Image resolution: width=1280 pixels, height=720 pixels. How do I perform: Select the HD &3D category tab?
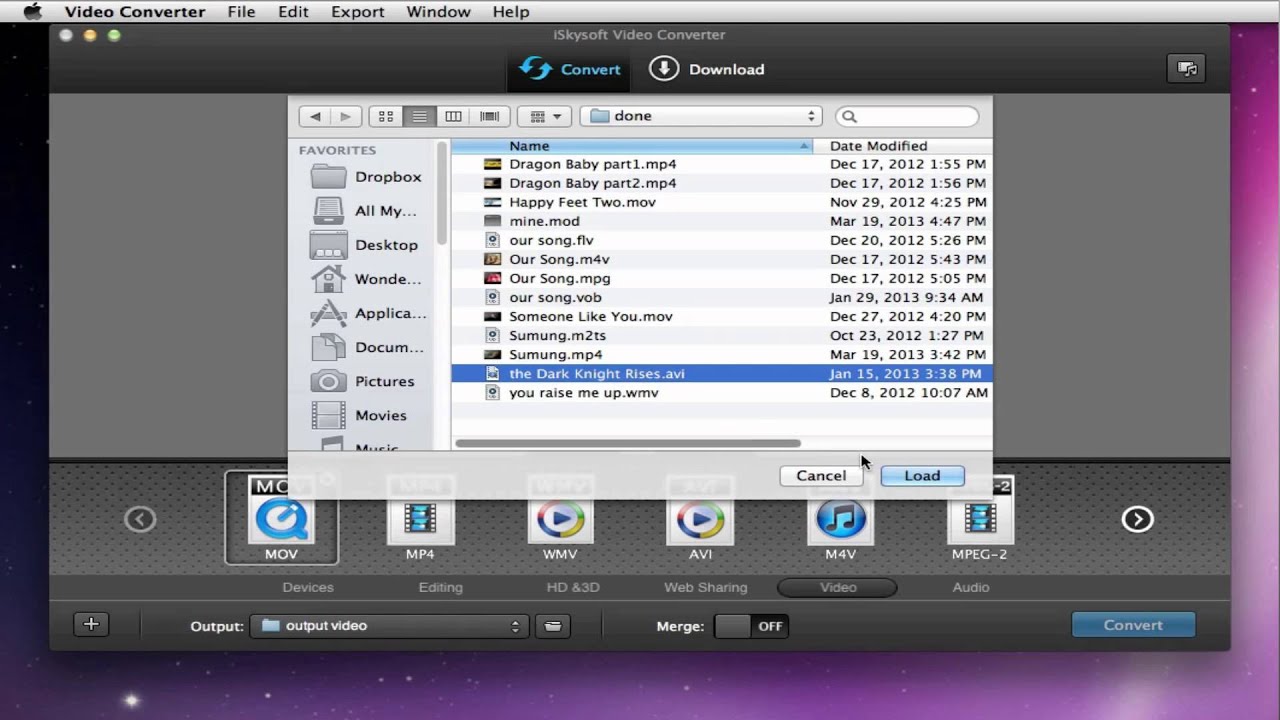coord(573,587)
